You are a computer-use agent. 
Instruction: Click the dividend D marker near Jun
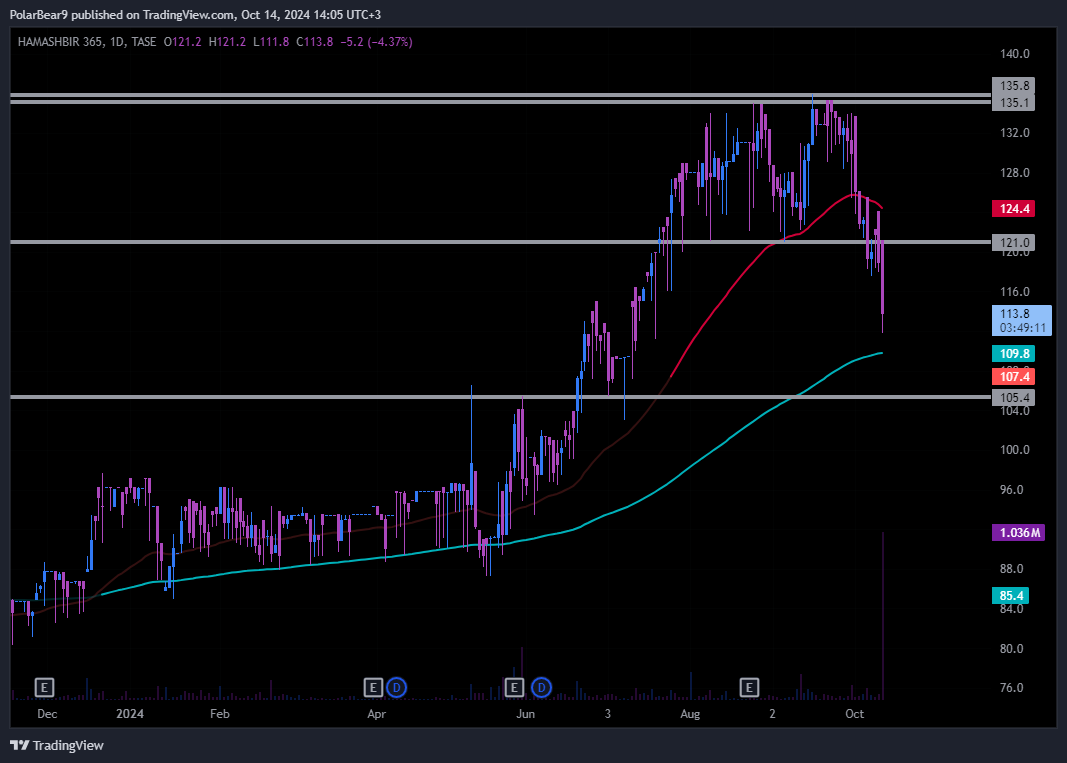coord(541,687)
